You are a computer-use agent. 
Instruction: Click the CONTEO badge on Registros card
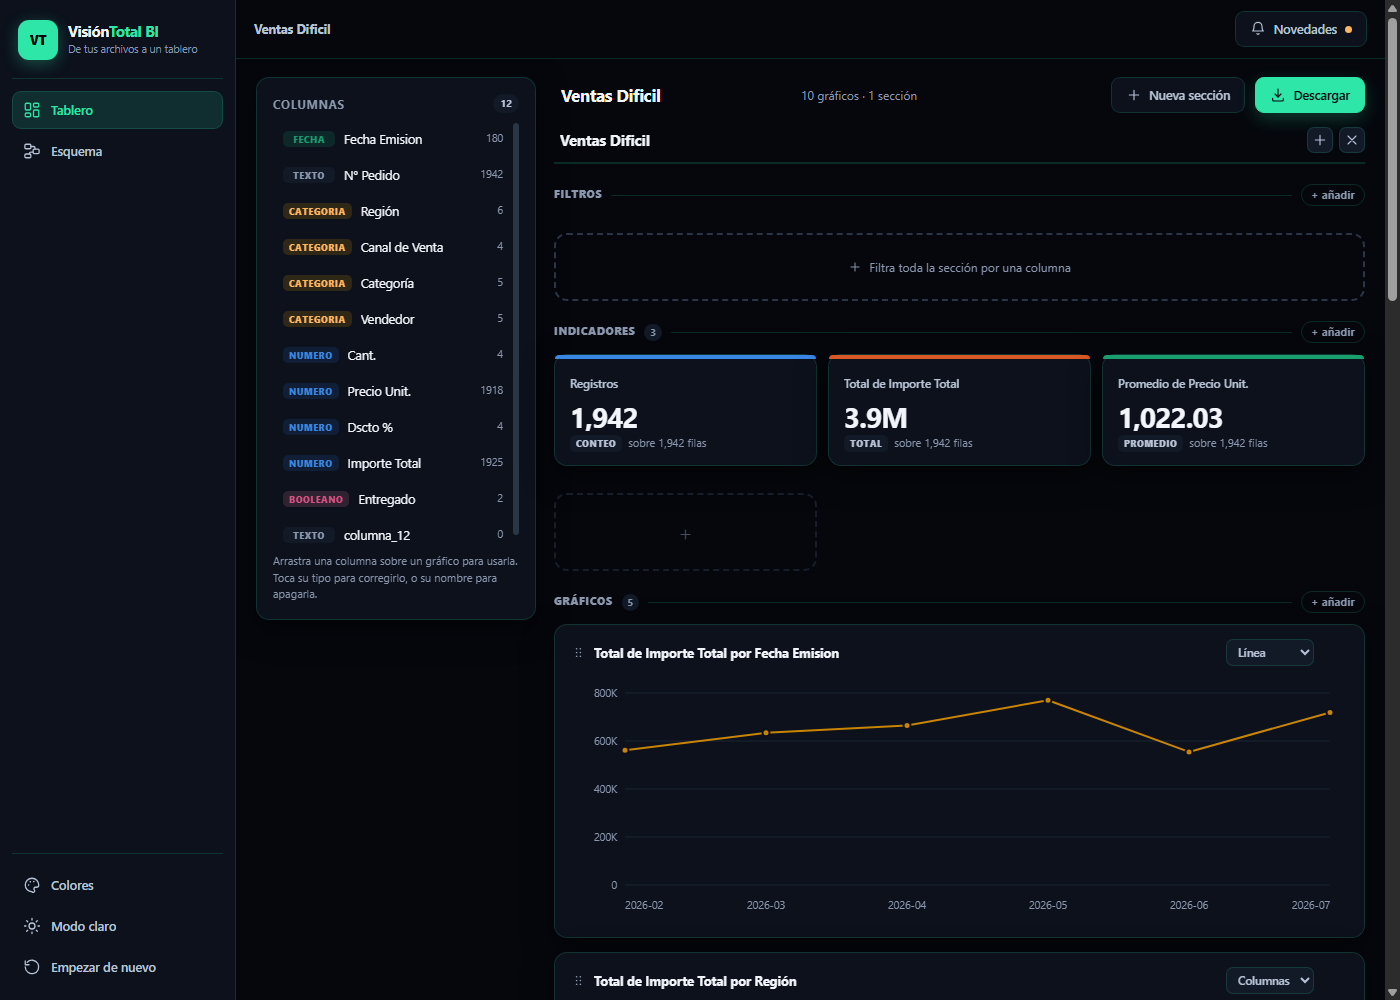596,444
